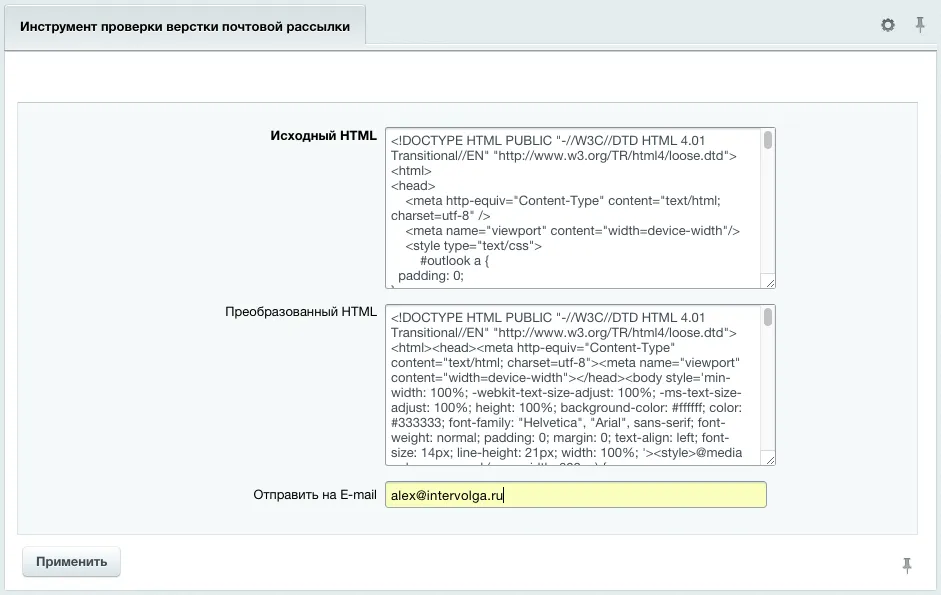Click the Исходный HTML label
Image resolution: width=941 pixels, height=595 pixels.
(x=323, y=136)
